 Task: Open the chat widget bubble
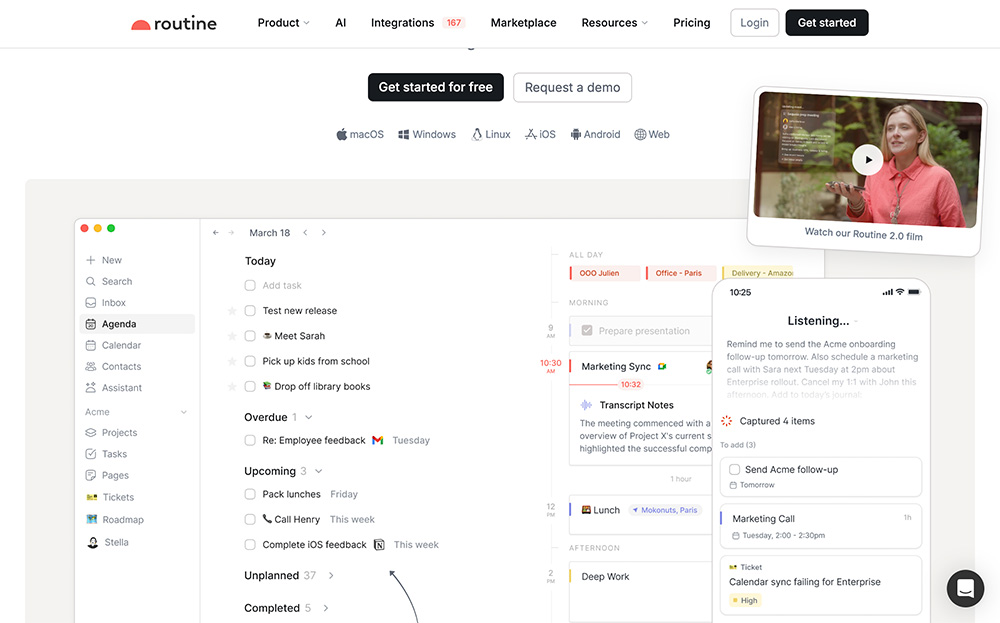965,588
